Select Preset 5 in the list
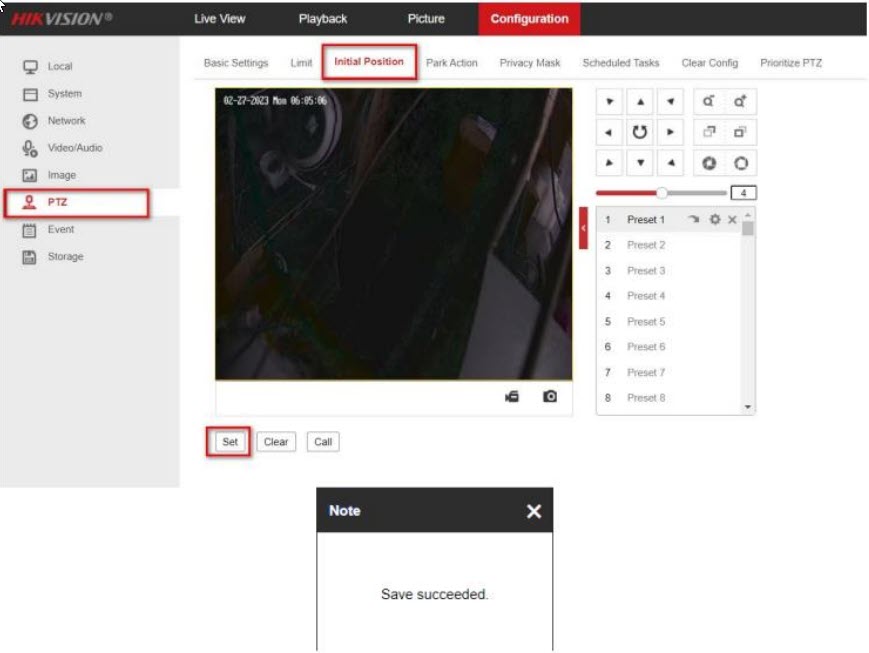The height and width of the screenshot is (653, 869). [645, 322]
